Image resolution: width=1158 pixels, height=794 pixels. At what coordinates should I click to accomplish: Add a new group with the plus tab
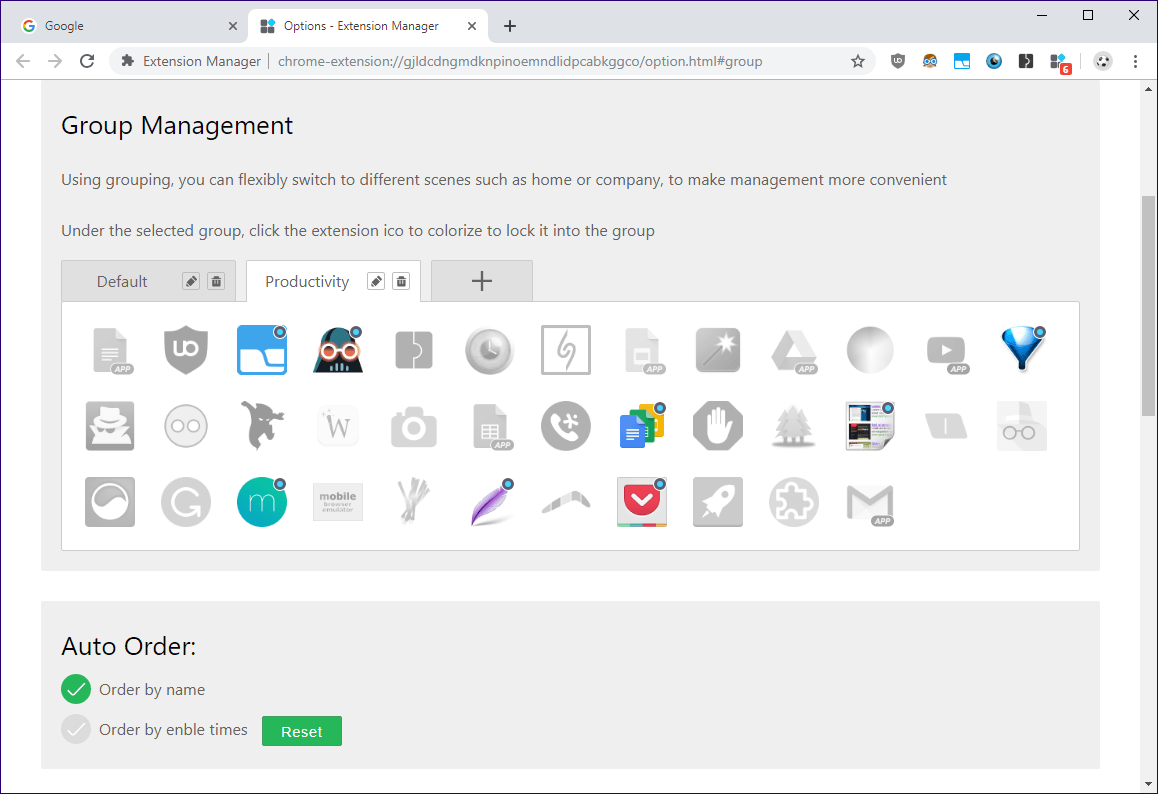(482, 281)
